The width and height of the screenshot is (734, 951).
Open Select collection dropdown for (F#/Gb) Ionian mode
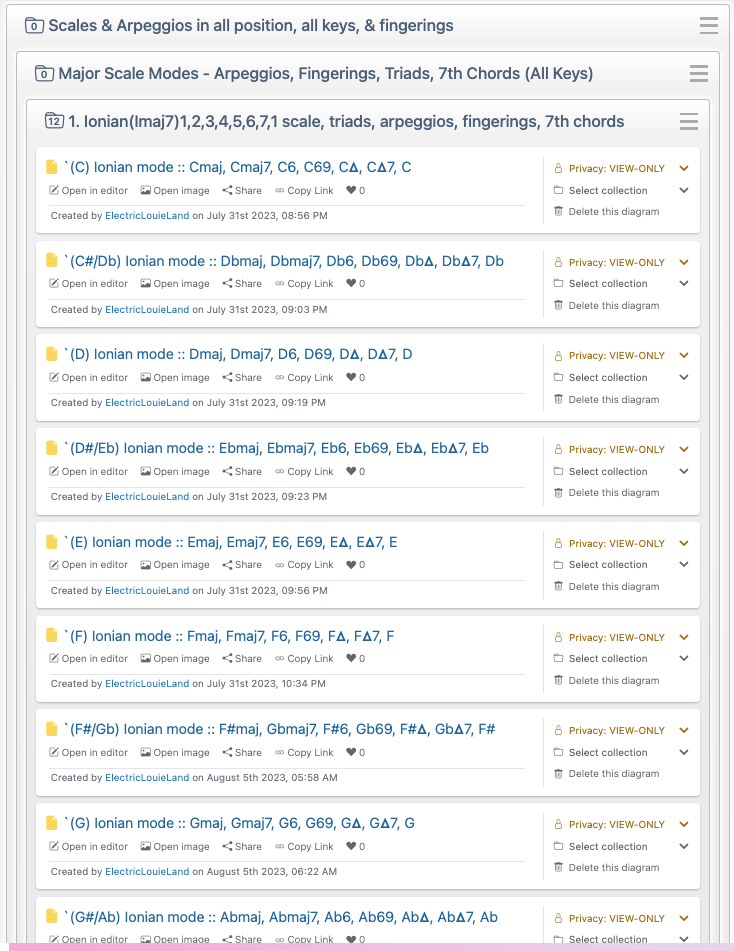[x=684, y=753]
